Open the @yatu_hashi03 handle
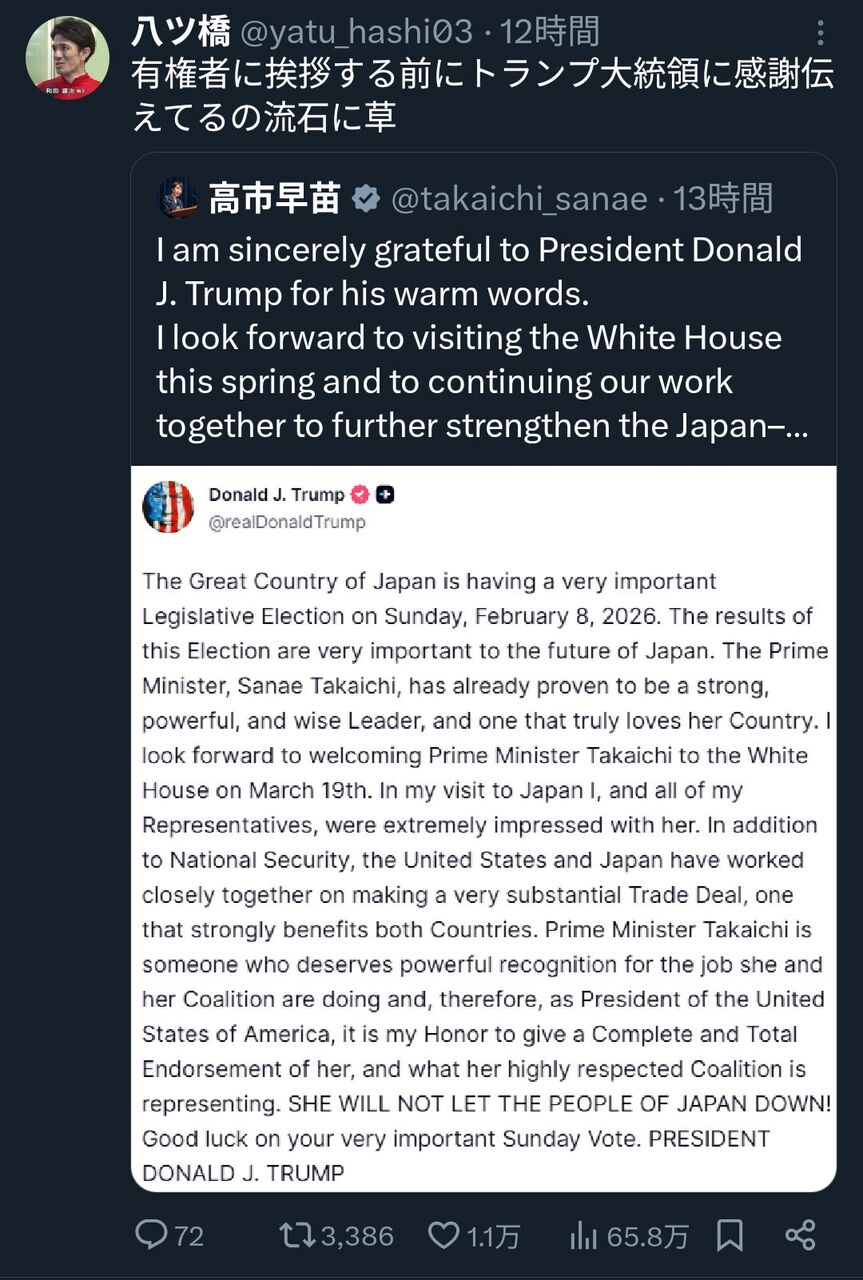This screenshot has height=1280, width=863. [x=356, y=33]
